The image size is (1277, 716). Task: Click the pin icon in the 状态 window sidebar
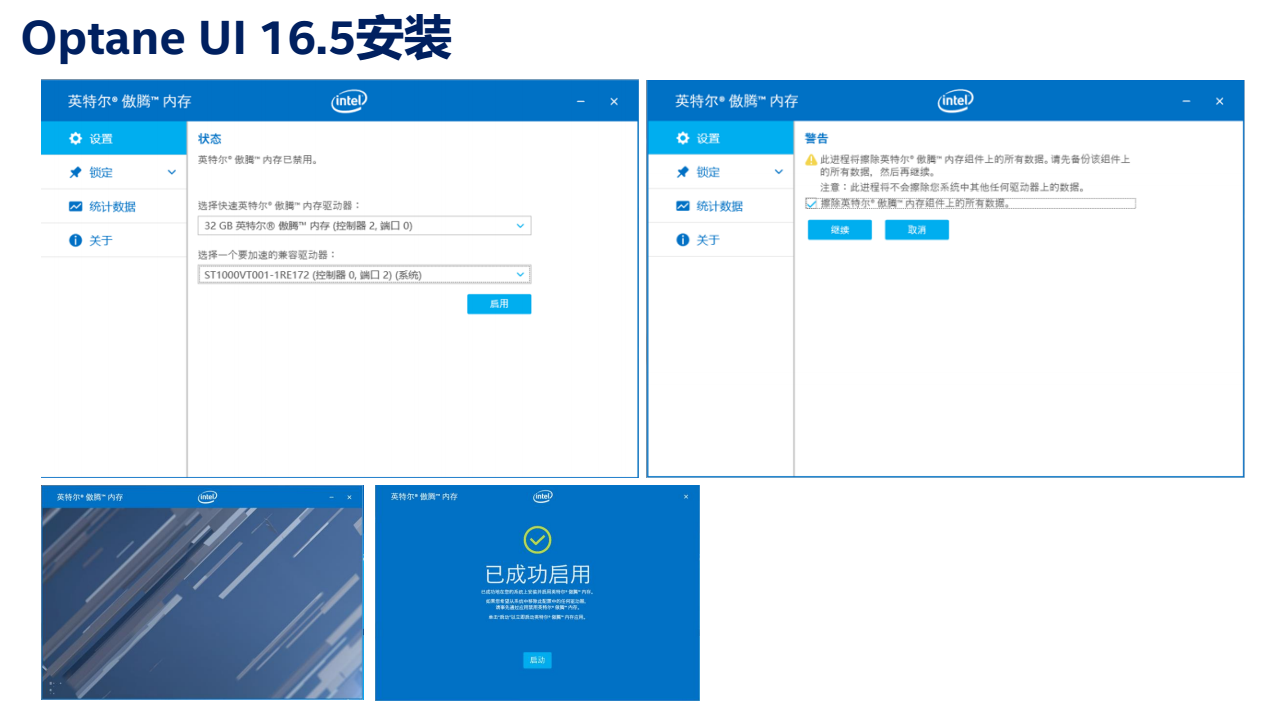click(x=75, y=172)
